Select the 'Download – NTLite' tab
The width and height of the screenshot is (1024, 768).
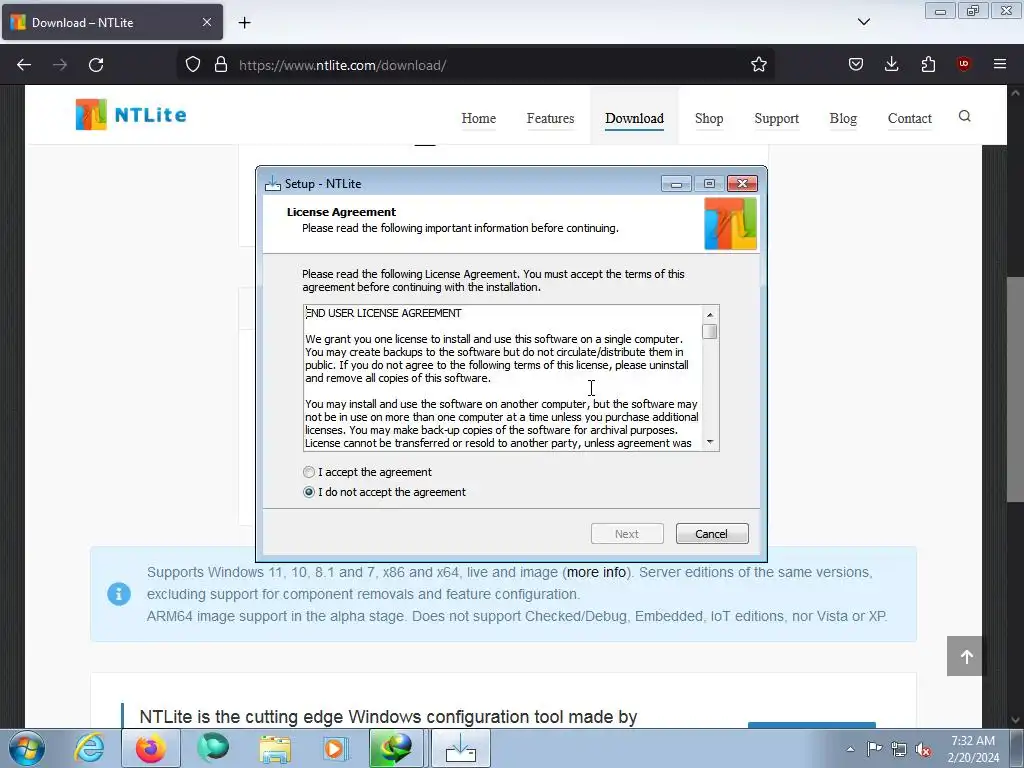112,22
